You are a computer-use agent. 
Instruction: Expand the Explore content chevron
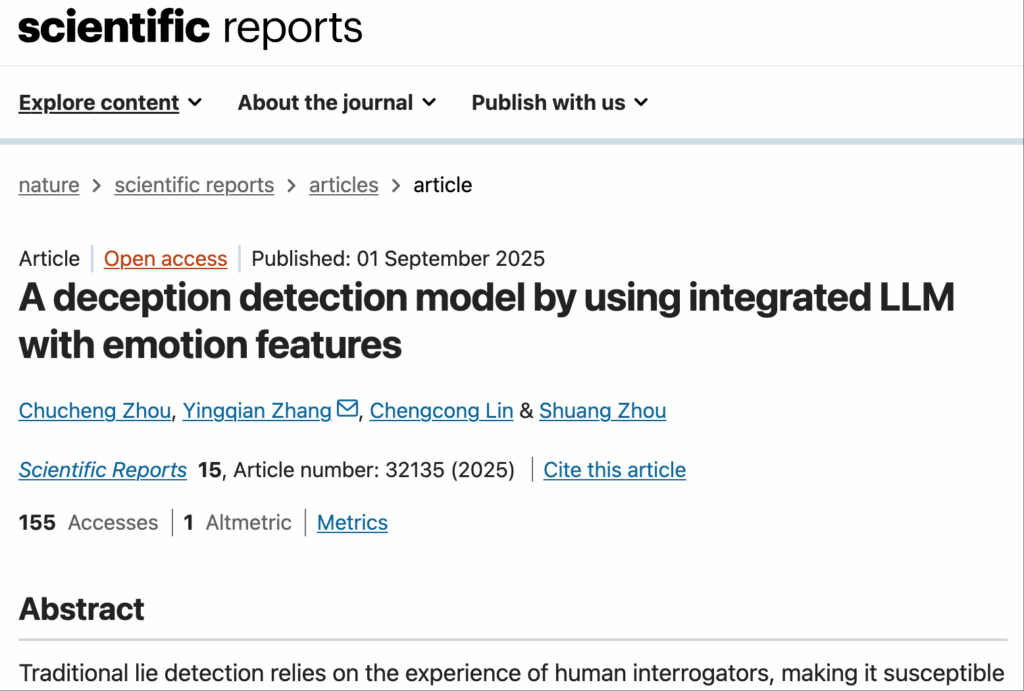(195, 103)
